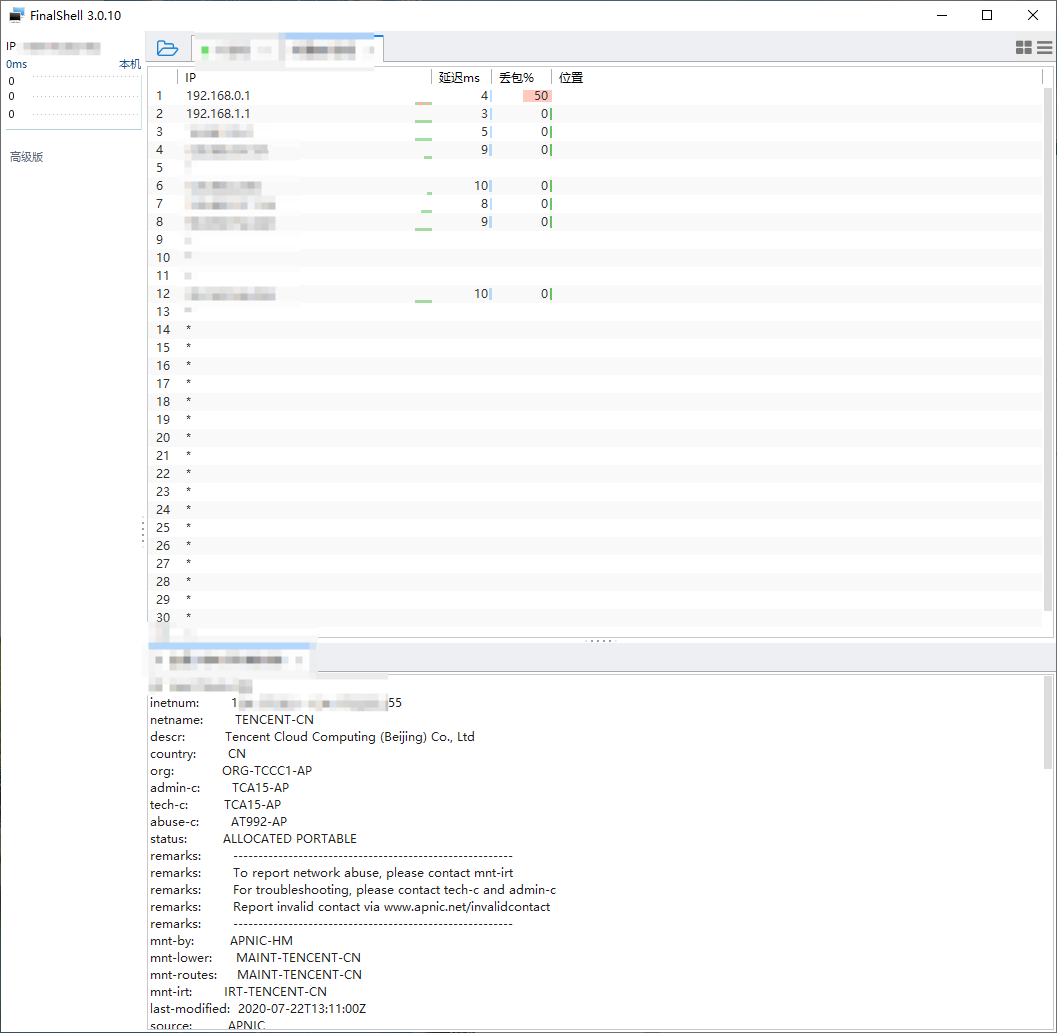This screenshot has height=1033, width=1057.
Task: Click the 高级版 premium link
Action: click(x=27, y=157)
